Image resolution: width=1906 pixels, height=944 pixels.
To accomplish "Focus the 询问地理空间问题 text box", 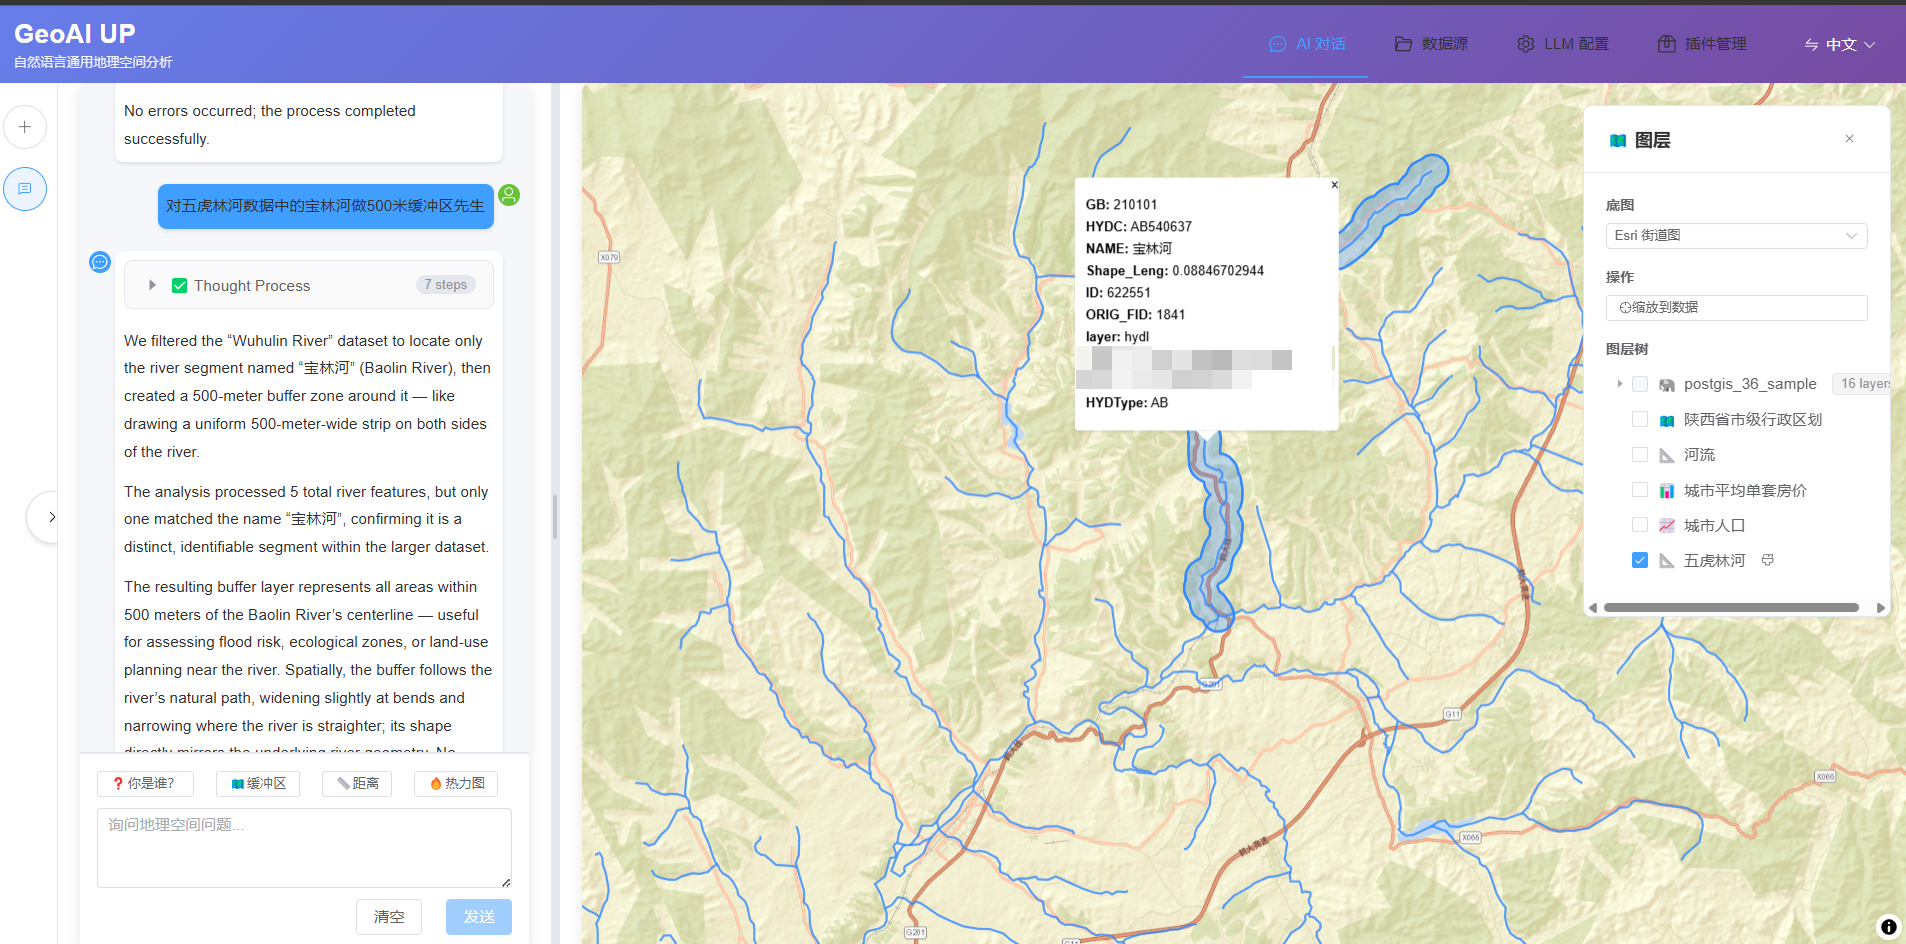I will coord(304,847).
